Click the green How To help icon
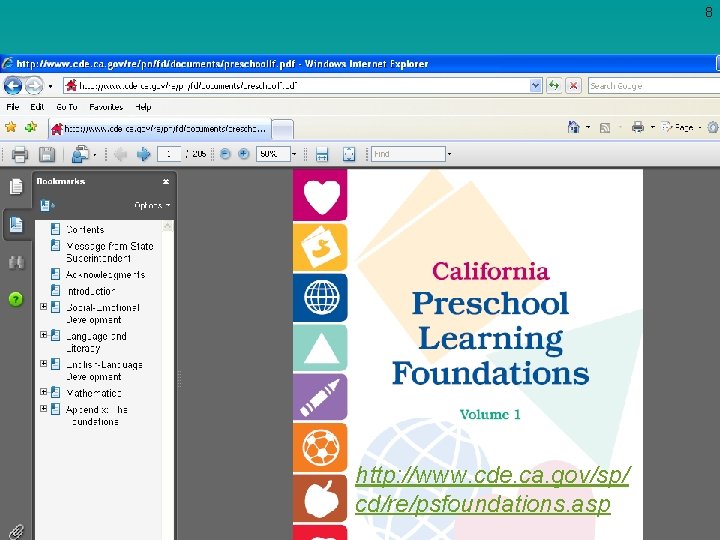 (x=16, y=299)
